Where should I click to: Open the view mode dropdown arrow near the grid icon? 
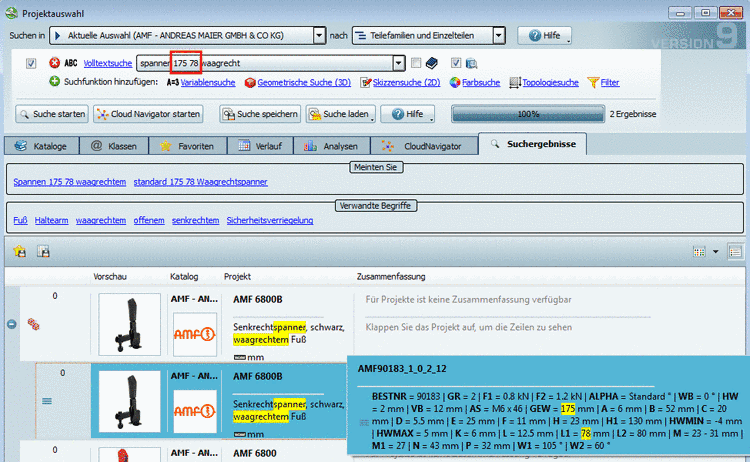click(x=716, y=252)
